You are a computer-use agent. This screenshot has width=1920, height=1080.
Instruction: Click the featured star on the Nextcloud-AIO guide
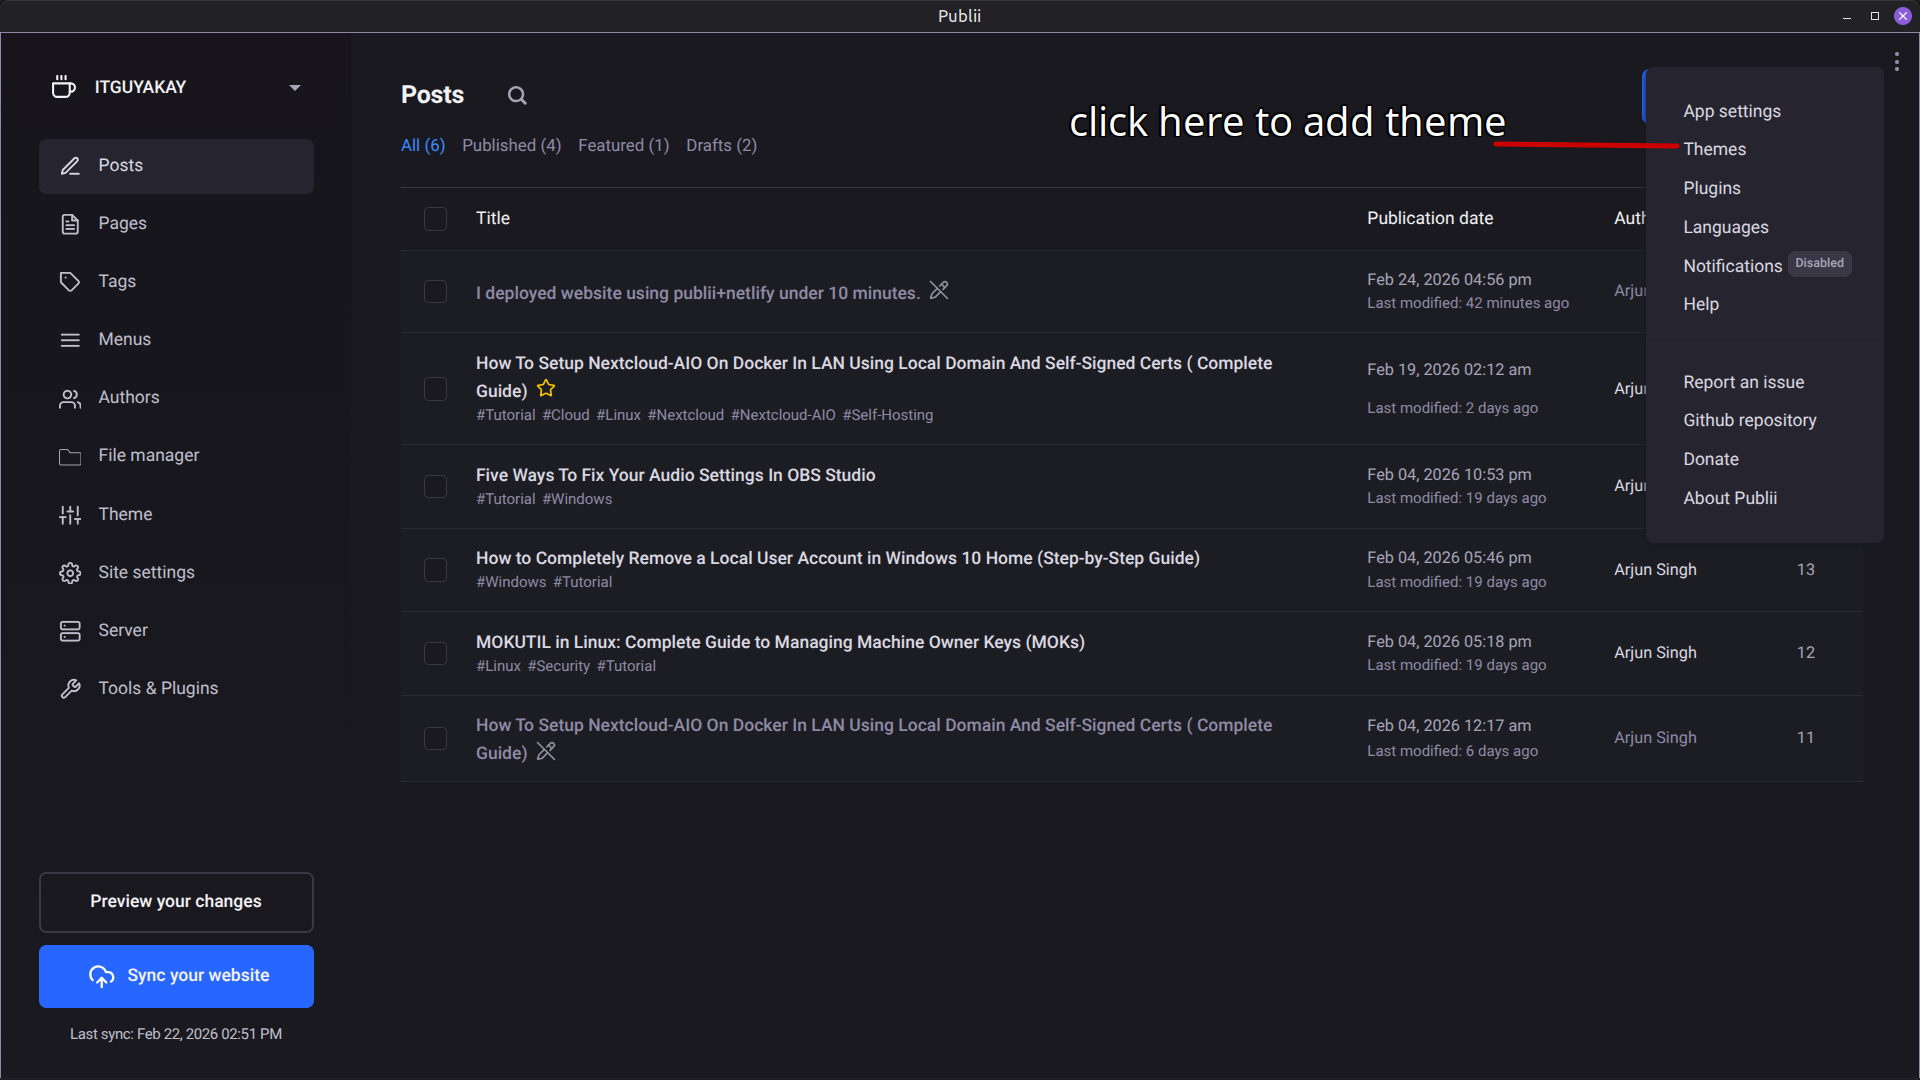click(546, 389)
